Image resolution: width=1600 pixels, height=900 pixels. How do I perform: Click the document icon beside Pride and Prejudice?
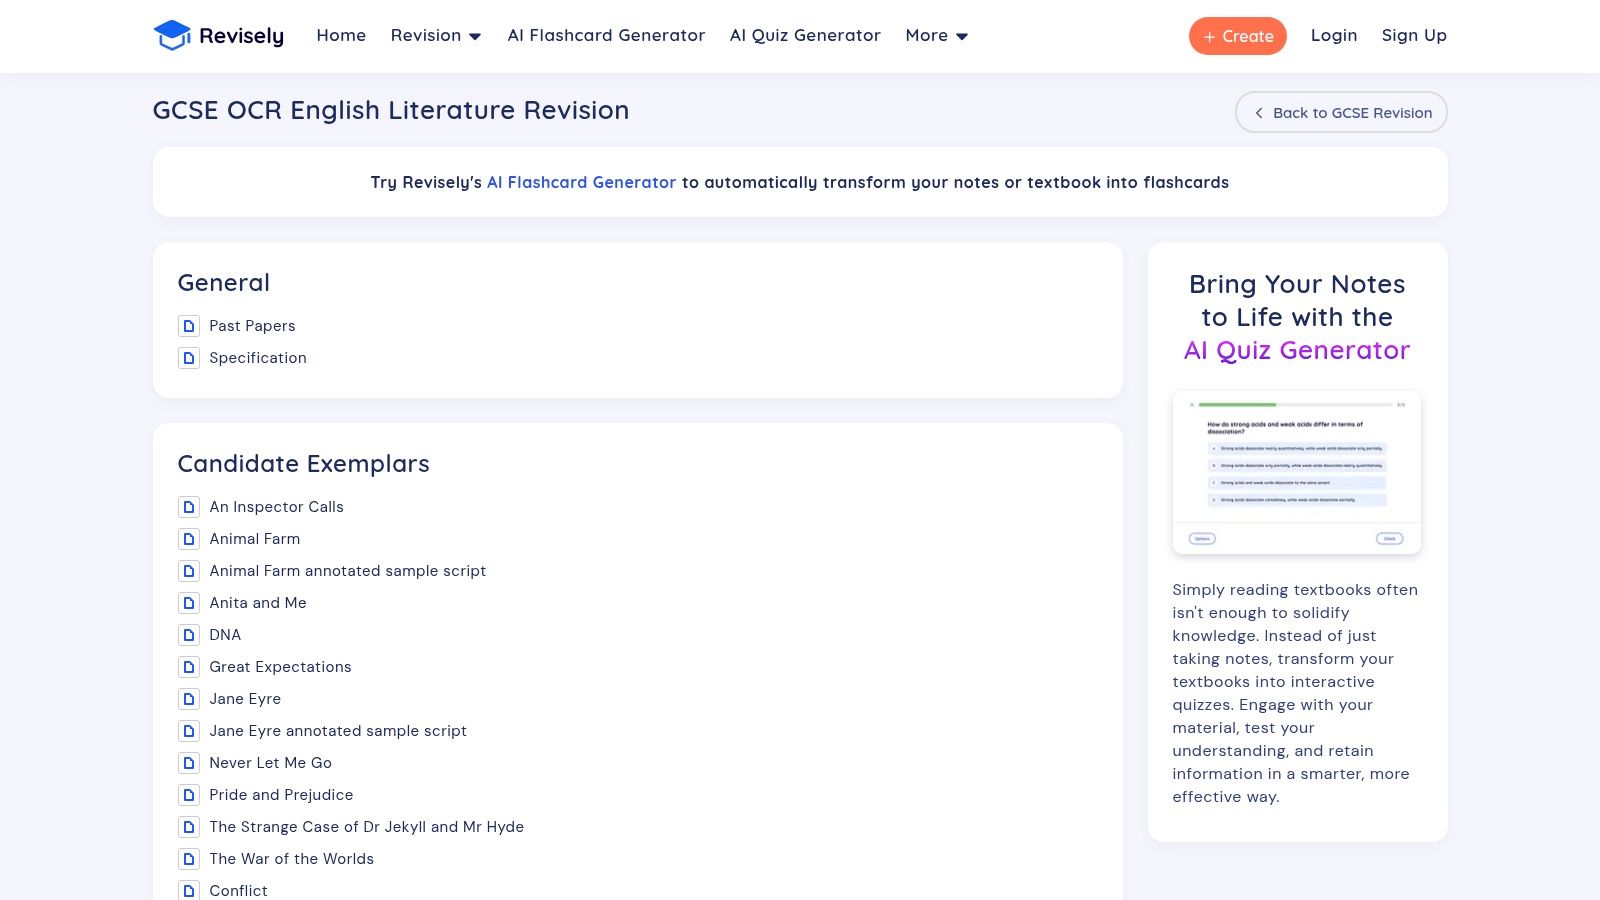189,795
